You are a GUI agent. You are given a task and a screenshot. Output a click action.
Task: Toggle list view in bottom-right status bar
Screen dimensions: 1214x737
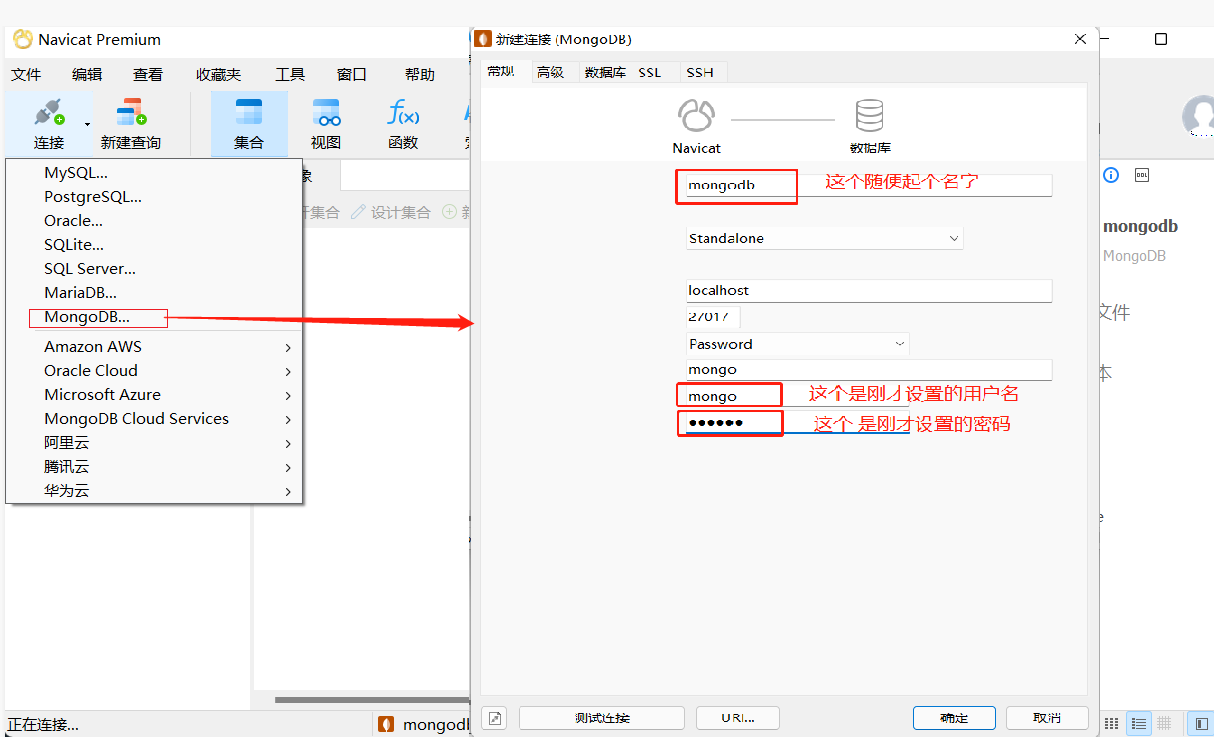pos(1138,723)
